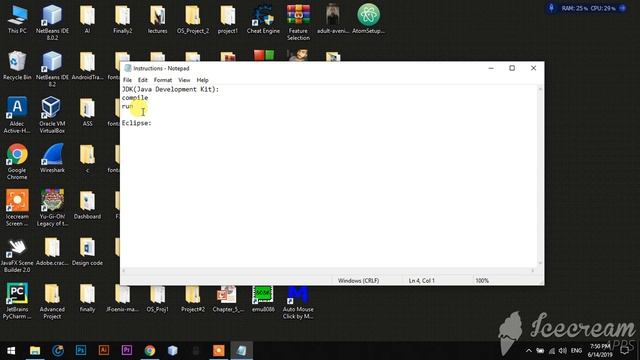Open Premiere Pro from the taskbar
This screenshot has height=360, width=640.
(127, 351)
